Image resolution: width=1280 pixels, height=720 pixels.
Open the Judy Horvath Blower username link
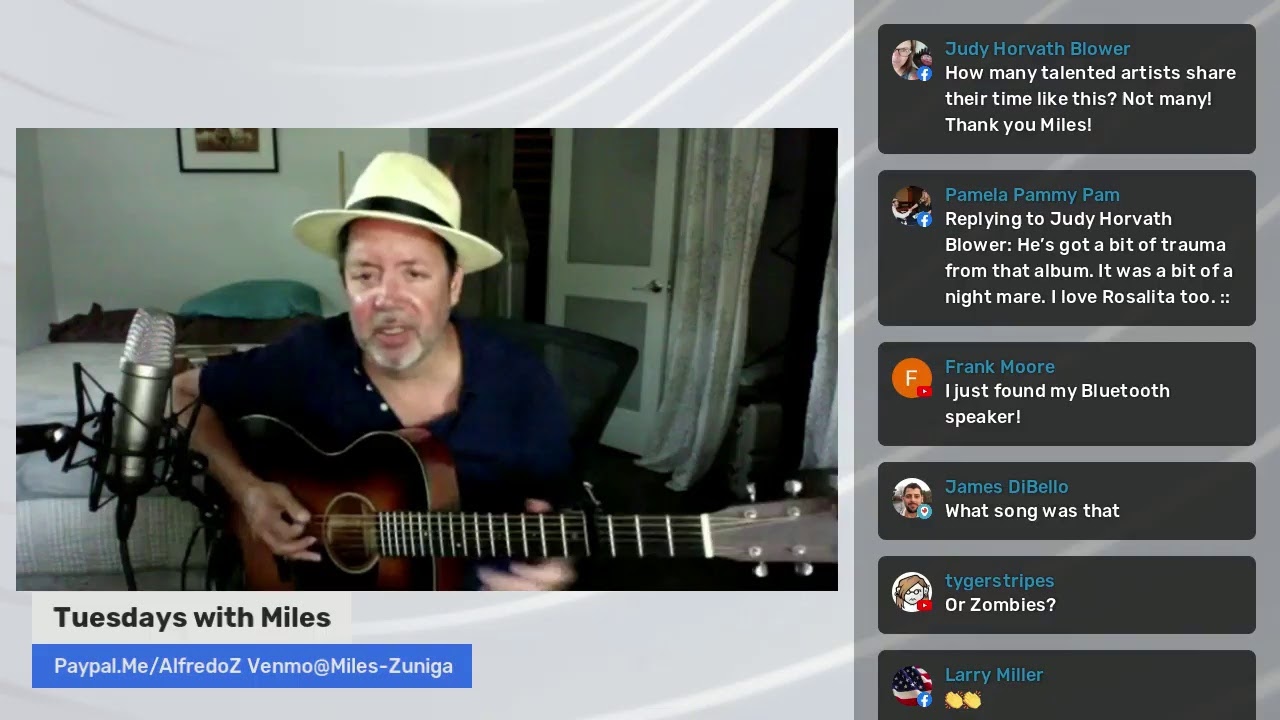point(1037,49)
